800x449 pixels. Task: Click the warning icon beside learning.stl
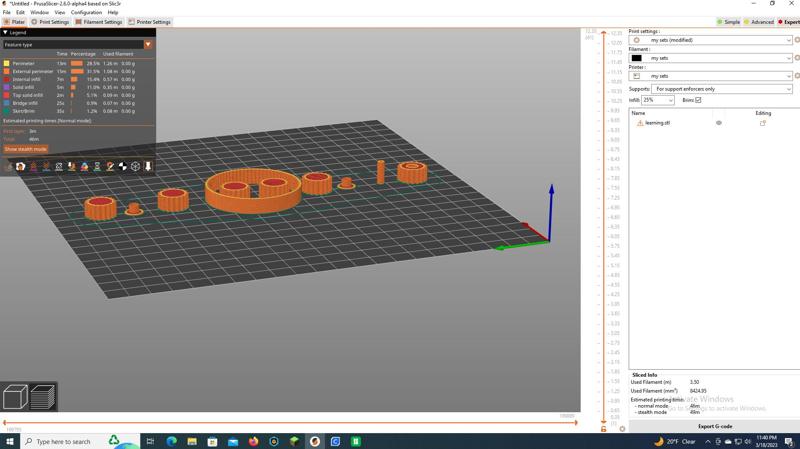pyautogui.click(x=640, y=123)
